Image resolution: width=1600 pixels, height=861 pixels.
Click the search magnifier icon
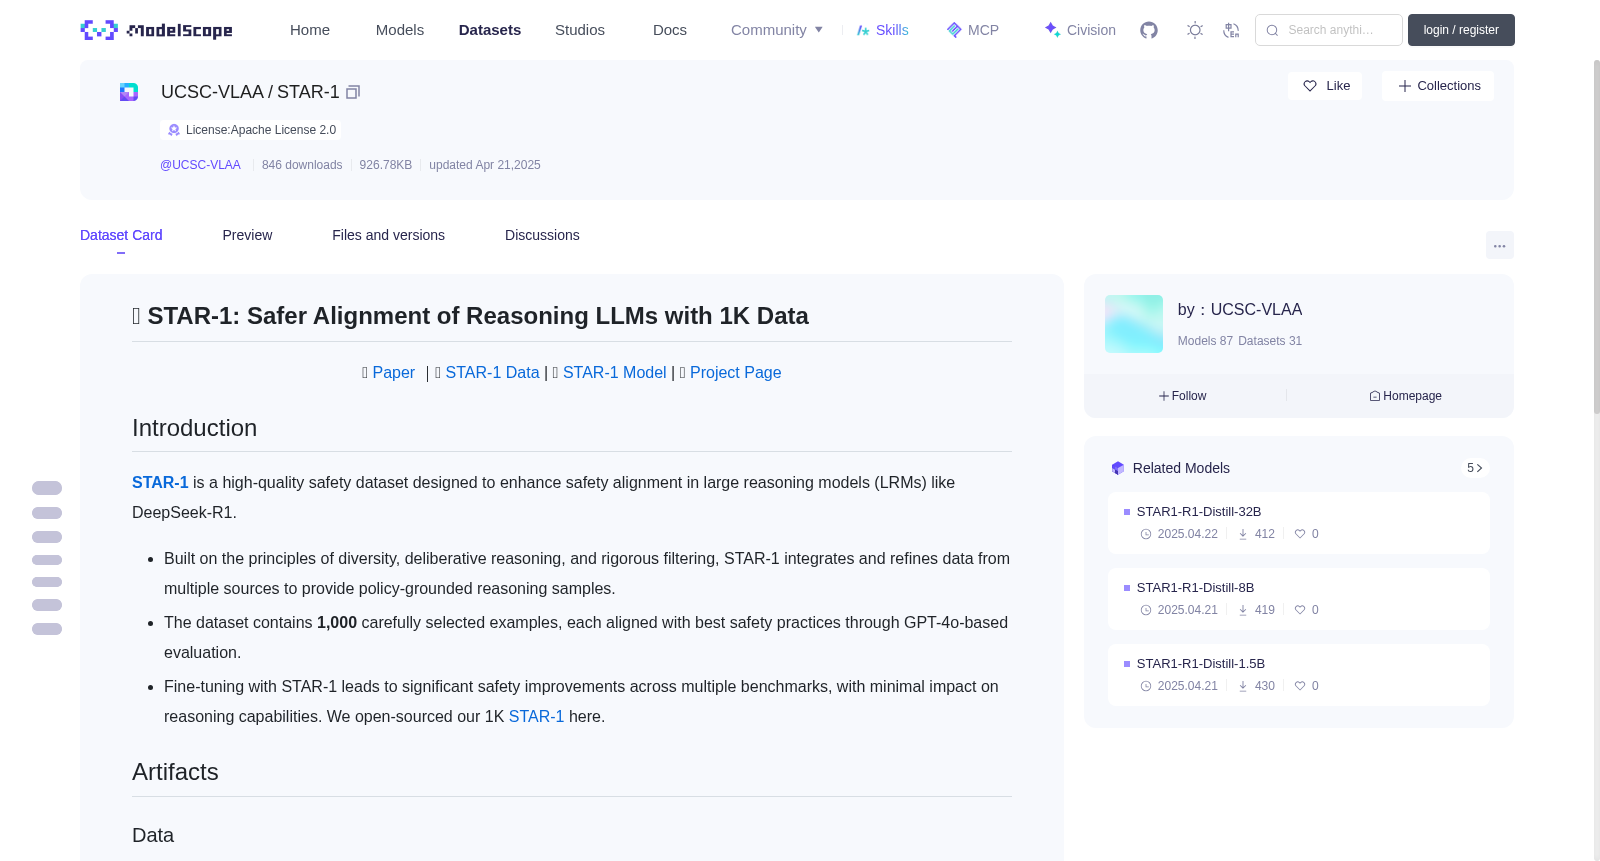pos(1273,30)
